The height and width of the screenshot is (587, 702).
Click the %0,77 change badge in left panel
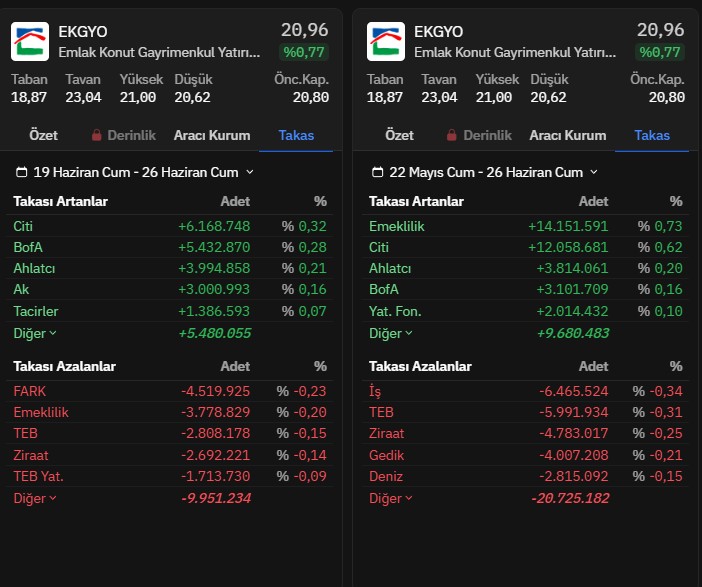tap(304, 52)
